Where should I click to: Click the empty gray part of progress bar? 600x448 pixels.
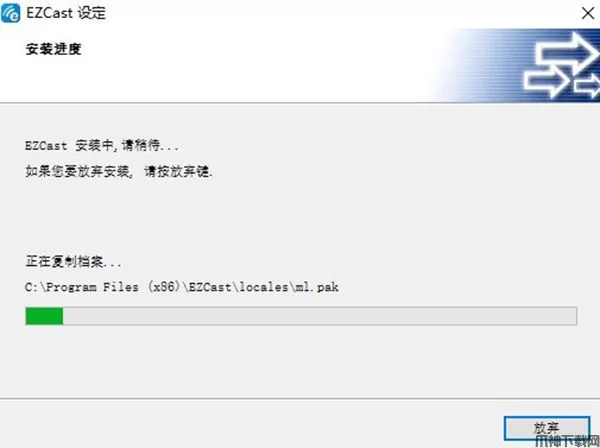(x=320, y=316)
